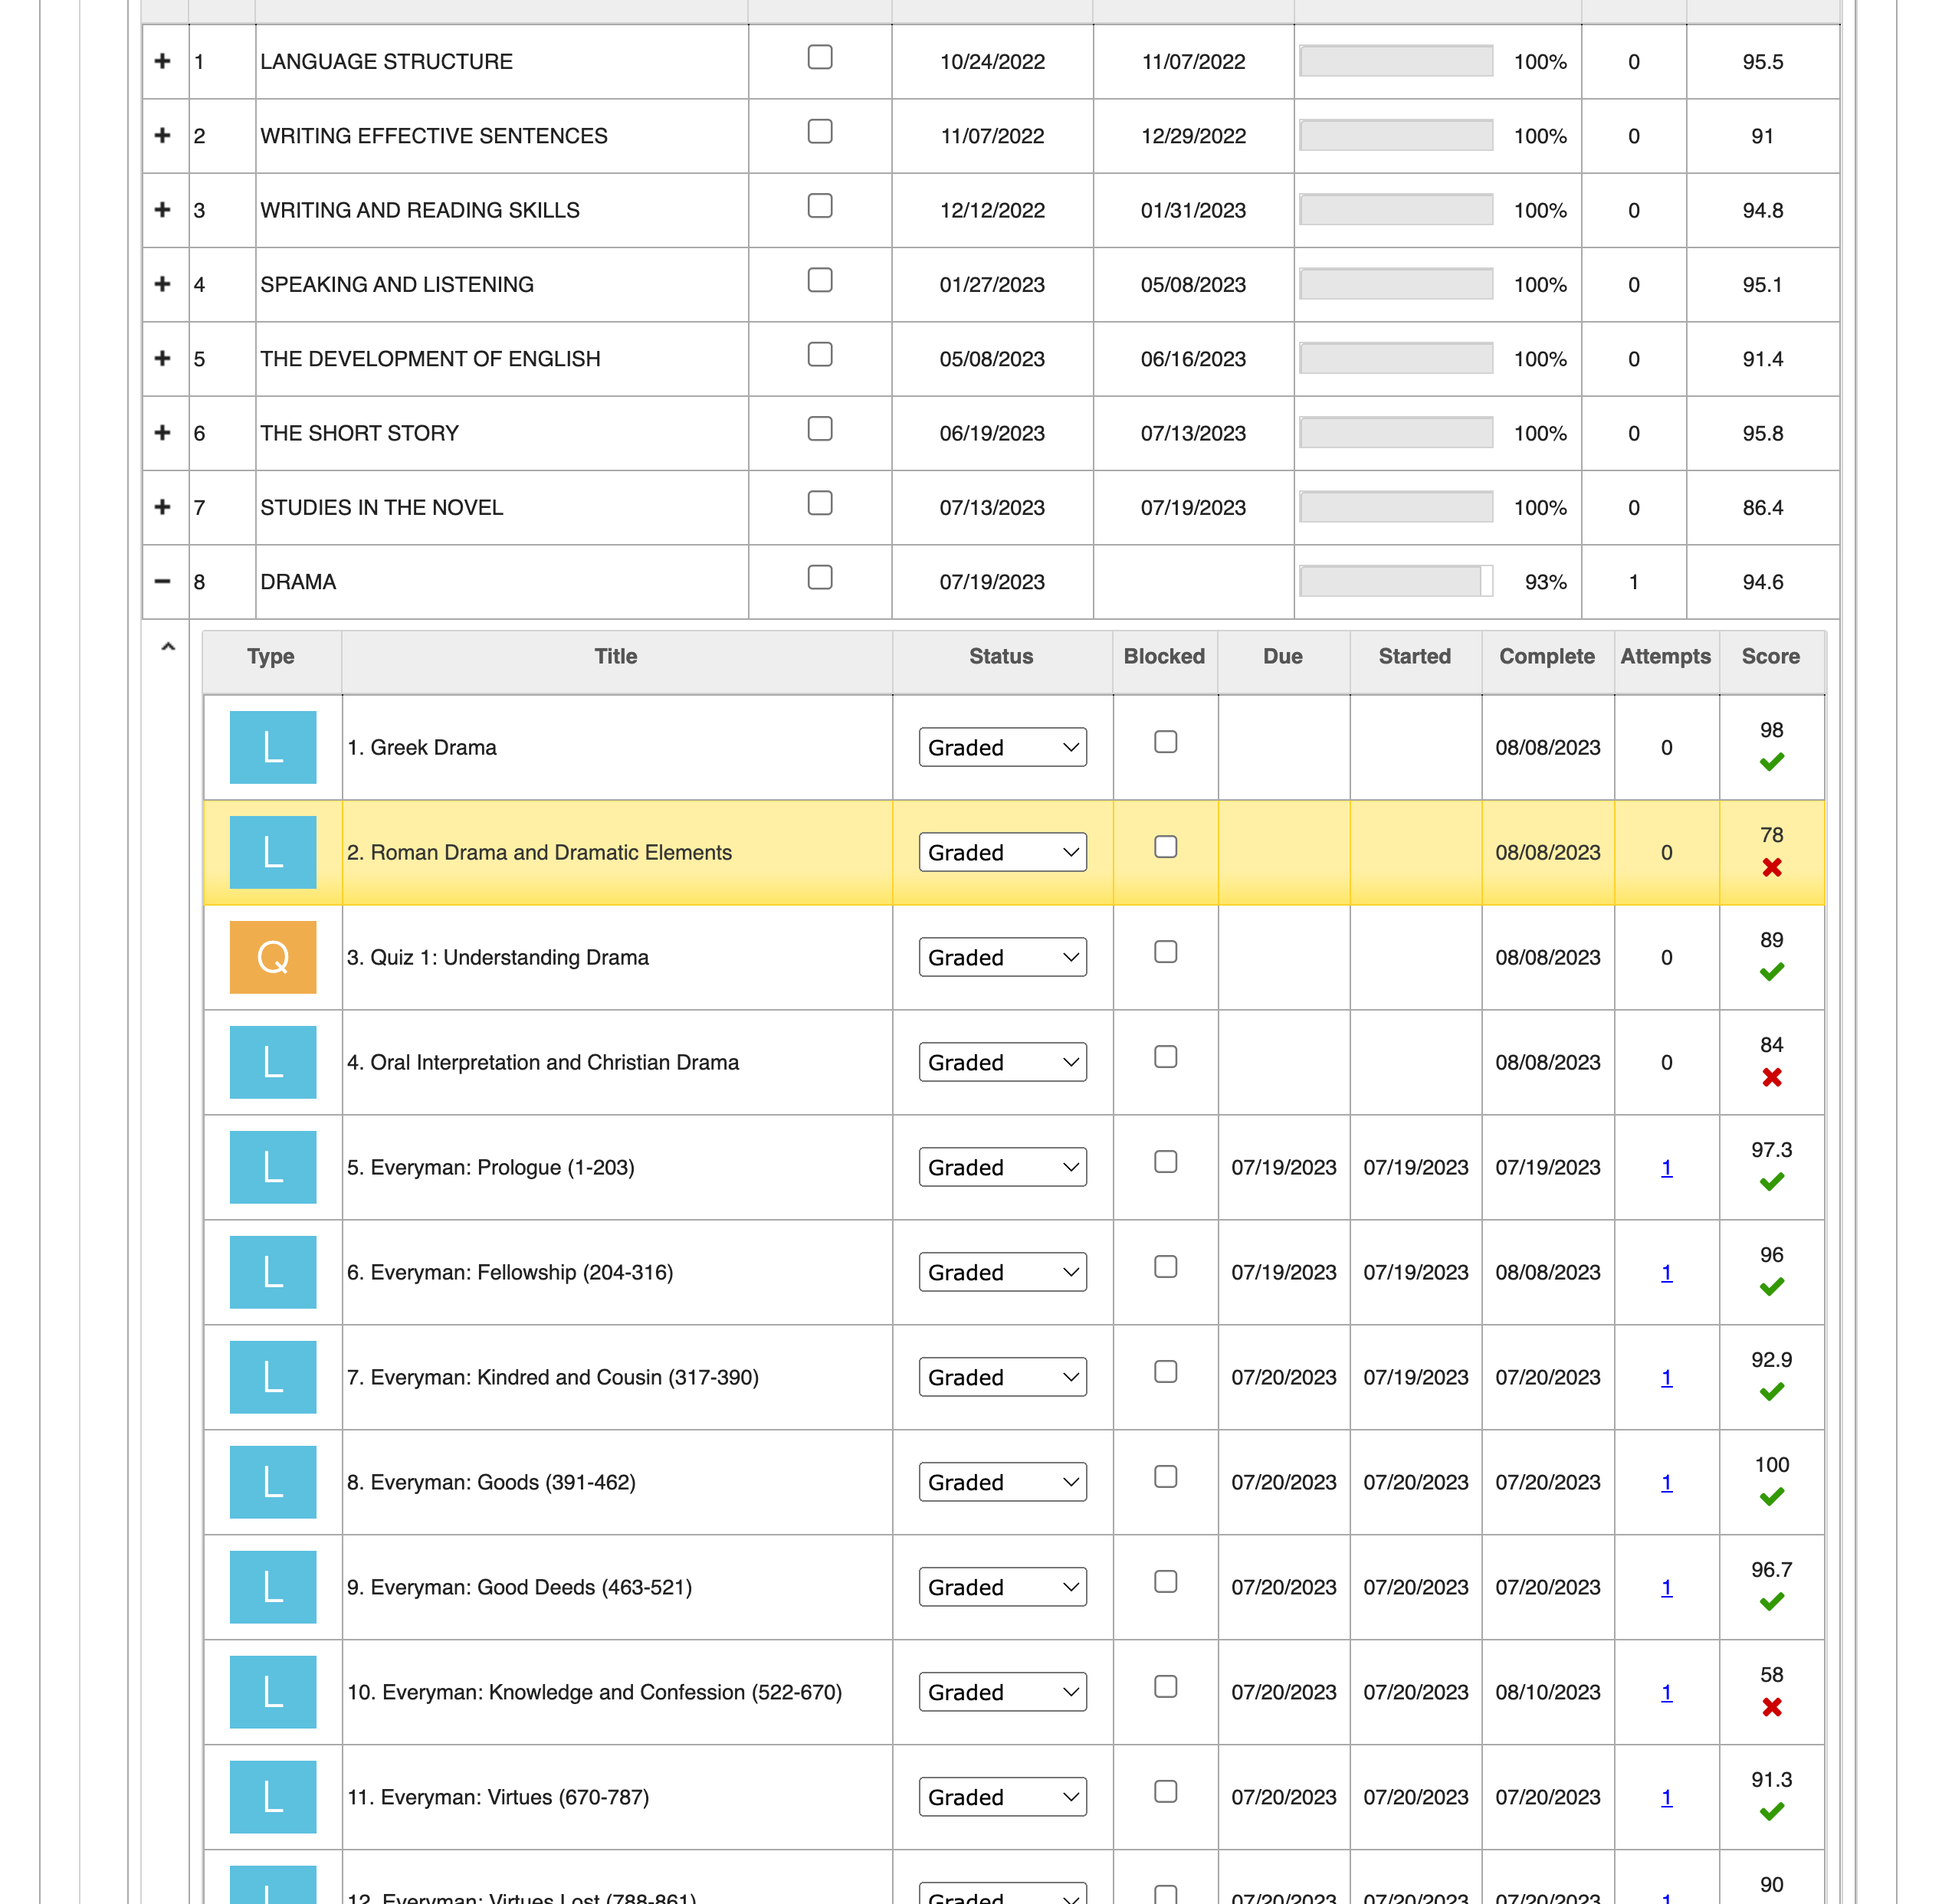Click the red X under score 58
1942x1904 pixels.
point(1771,1707)
